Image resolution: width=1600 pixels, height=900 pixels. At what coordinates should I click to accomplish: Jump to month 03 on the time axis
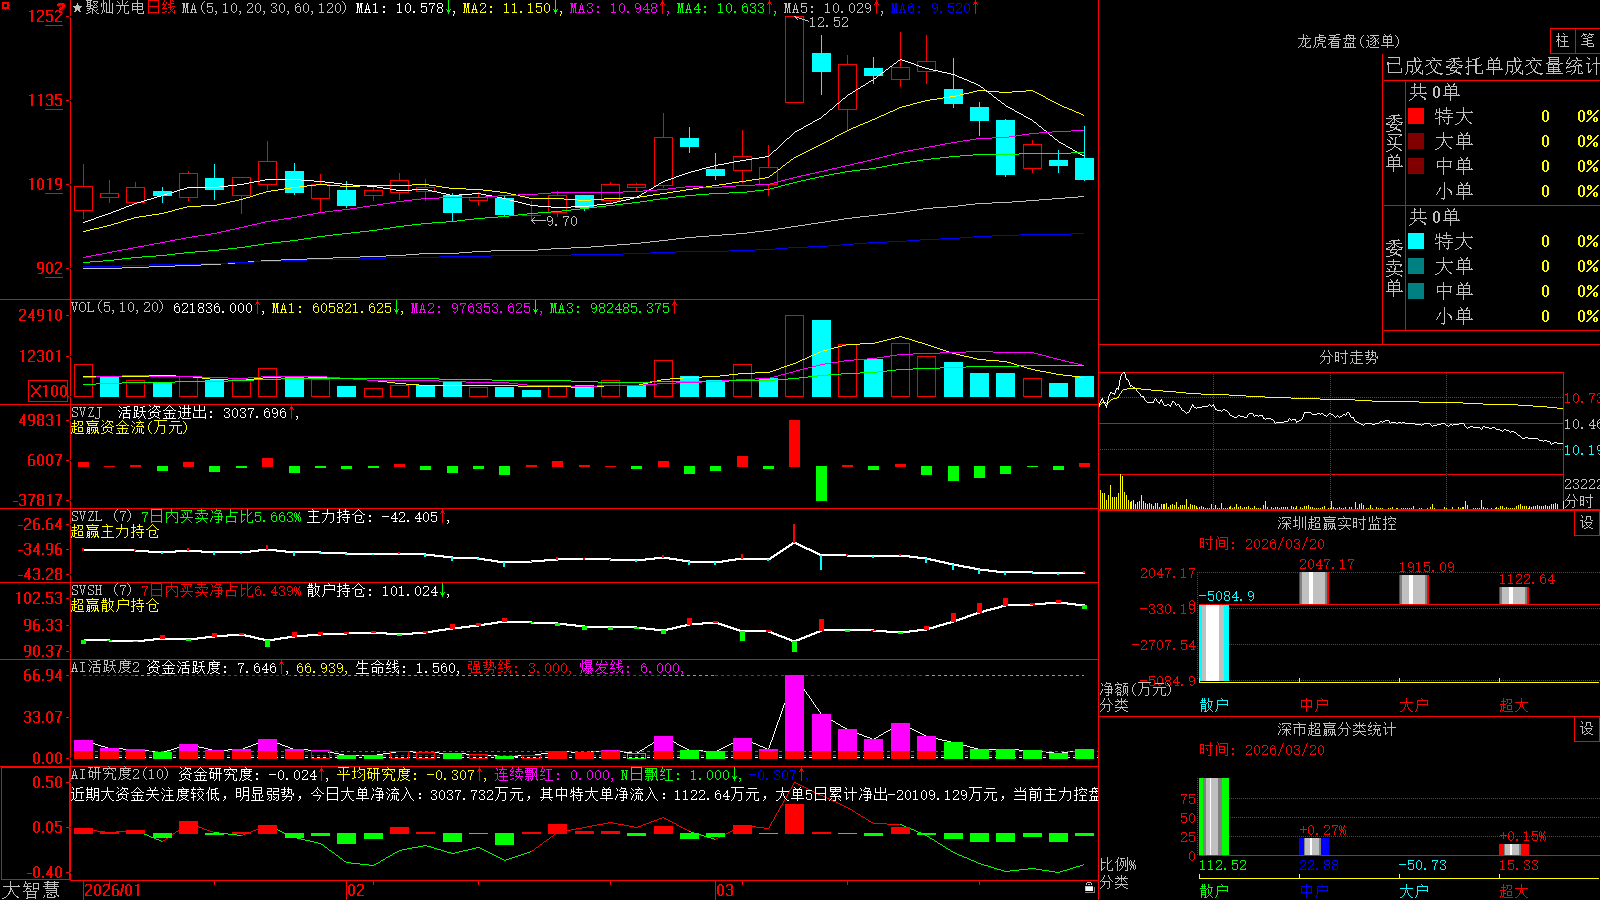click(x=725, y=890)
